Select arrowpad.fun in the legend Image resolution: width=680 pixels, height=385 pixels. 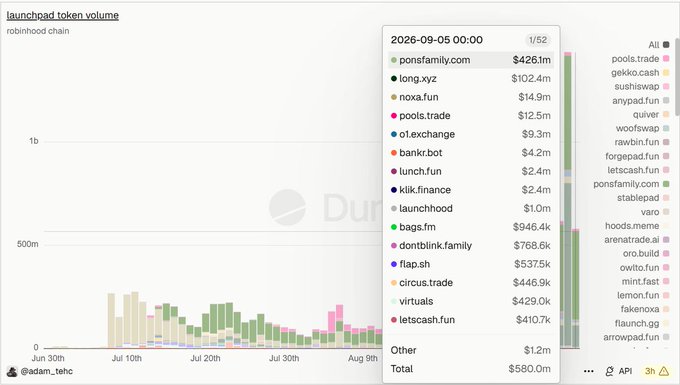pyautogui.click(x=636, y=337)
